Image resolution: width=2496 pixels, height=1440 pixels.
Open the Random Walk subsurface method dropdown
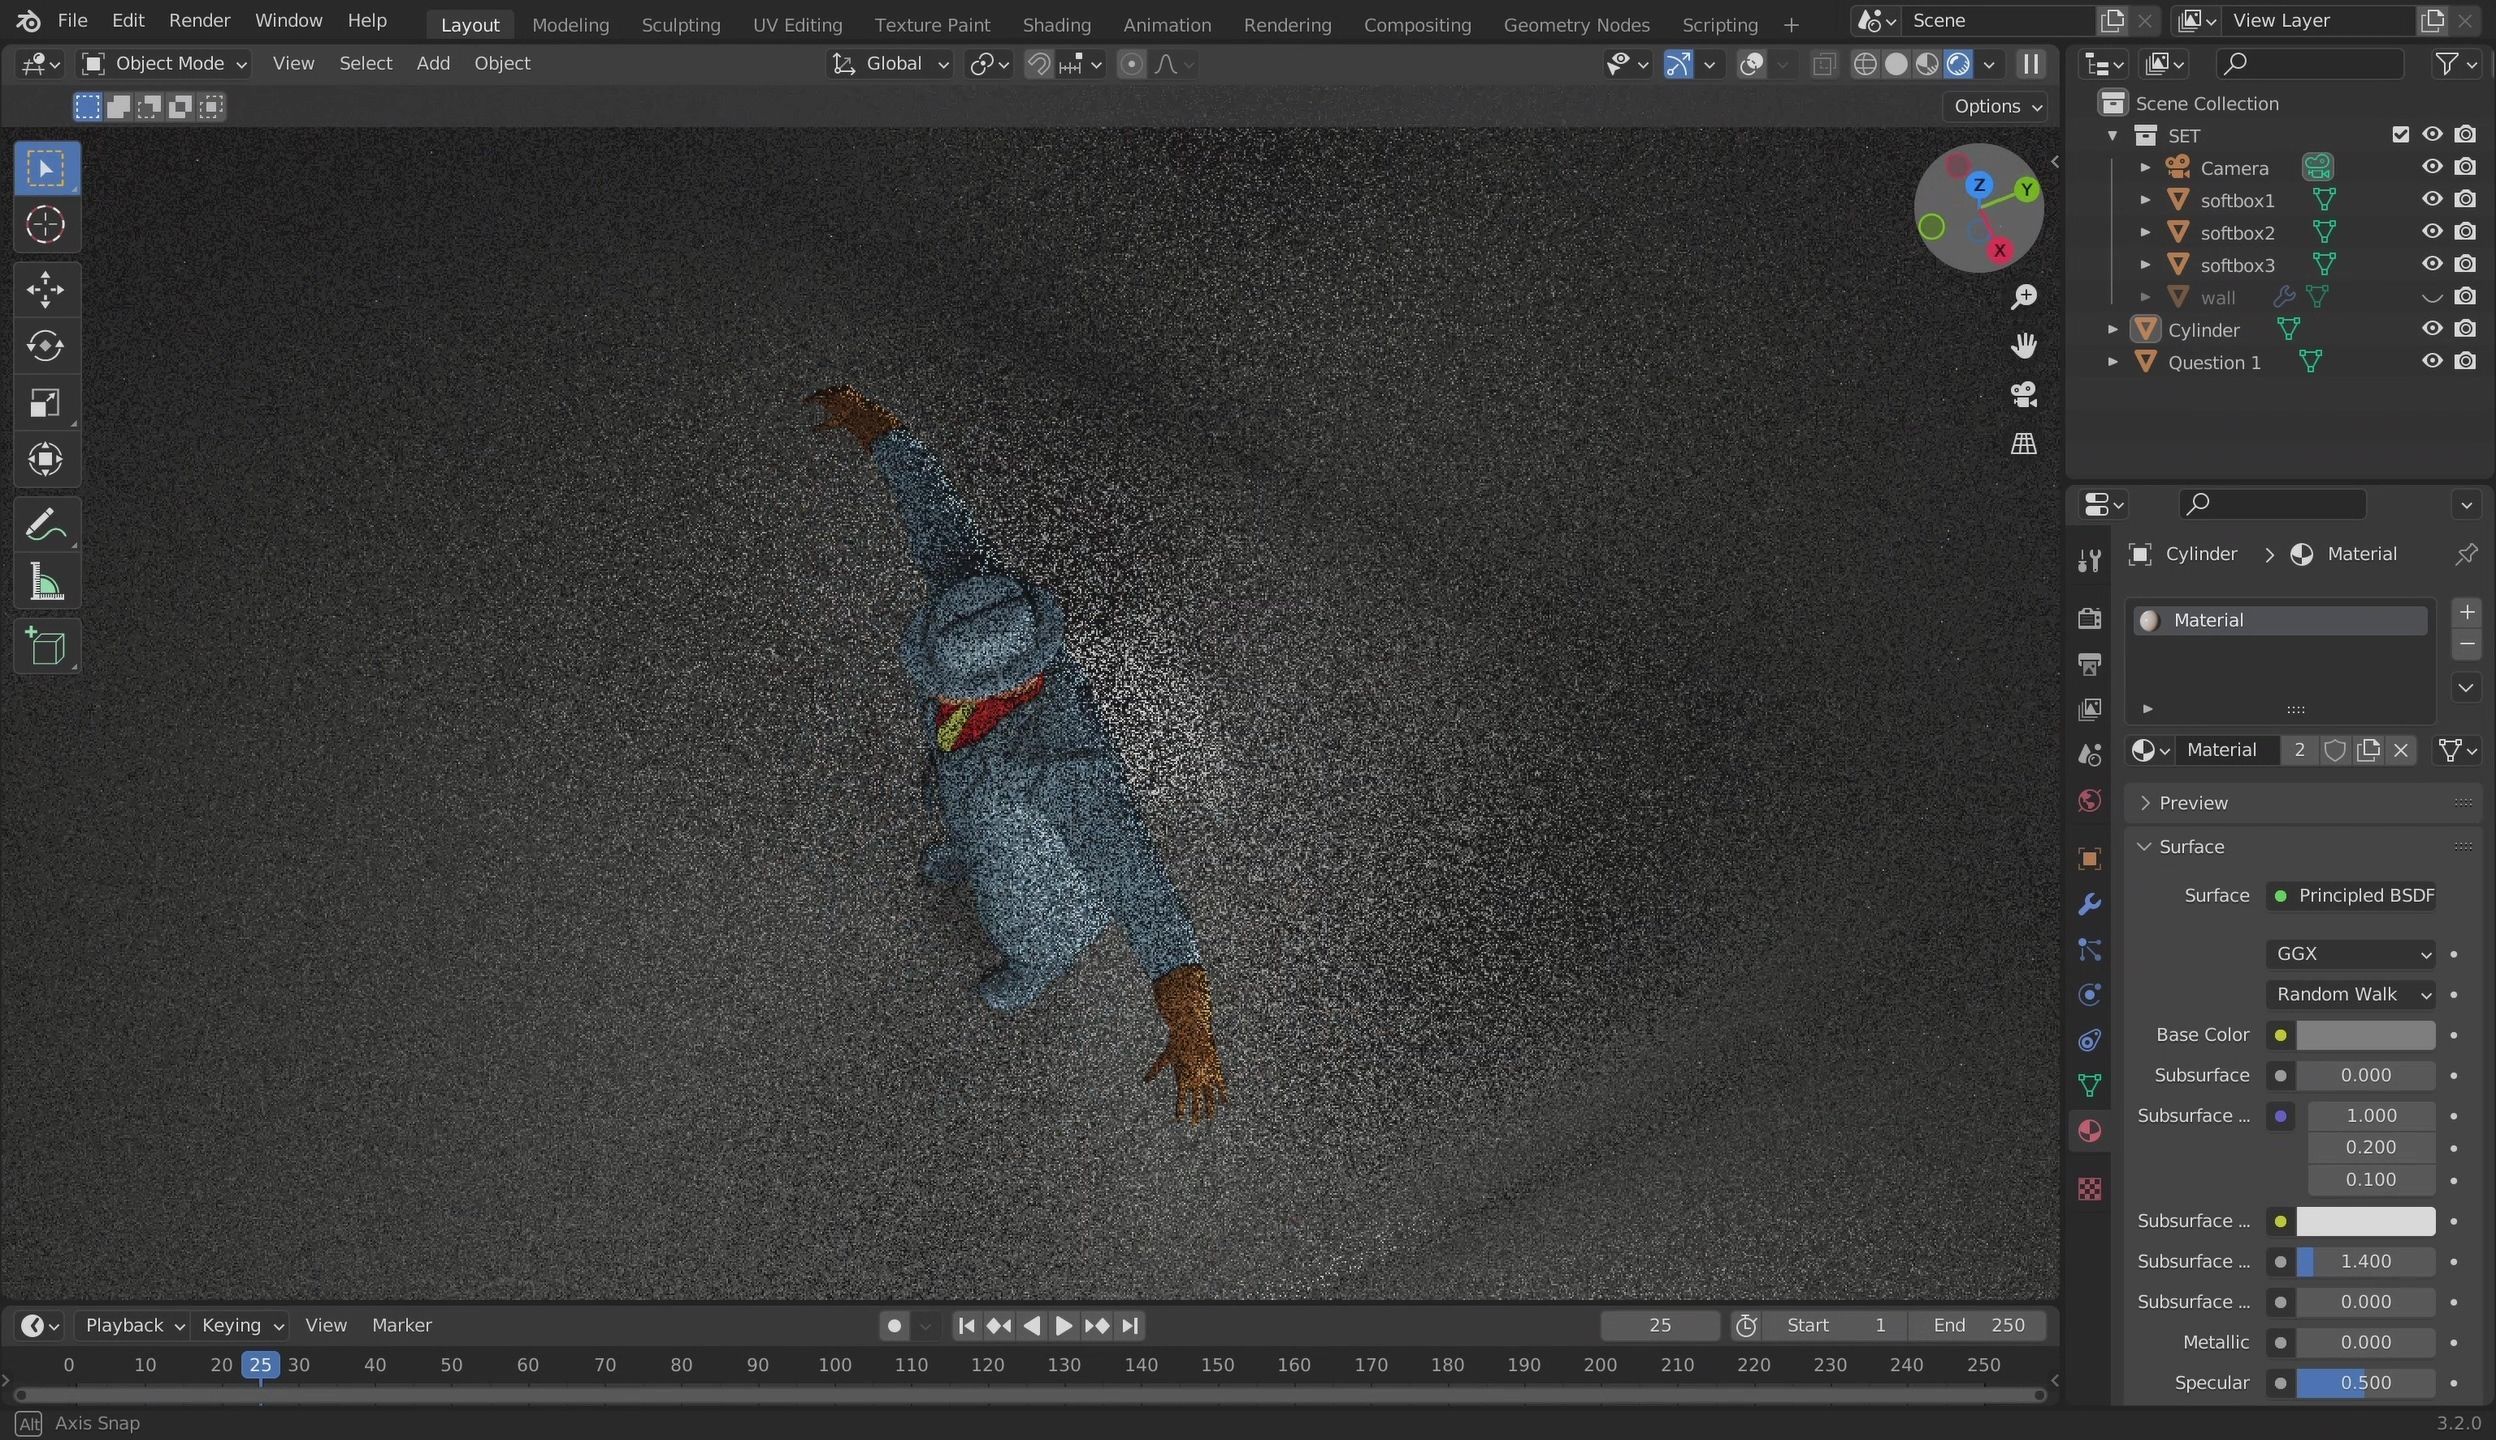click(2340, 994)
